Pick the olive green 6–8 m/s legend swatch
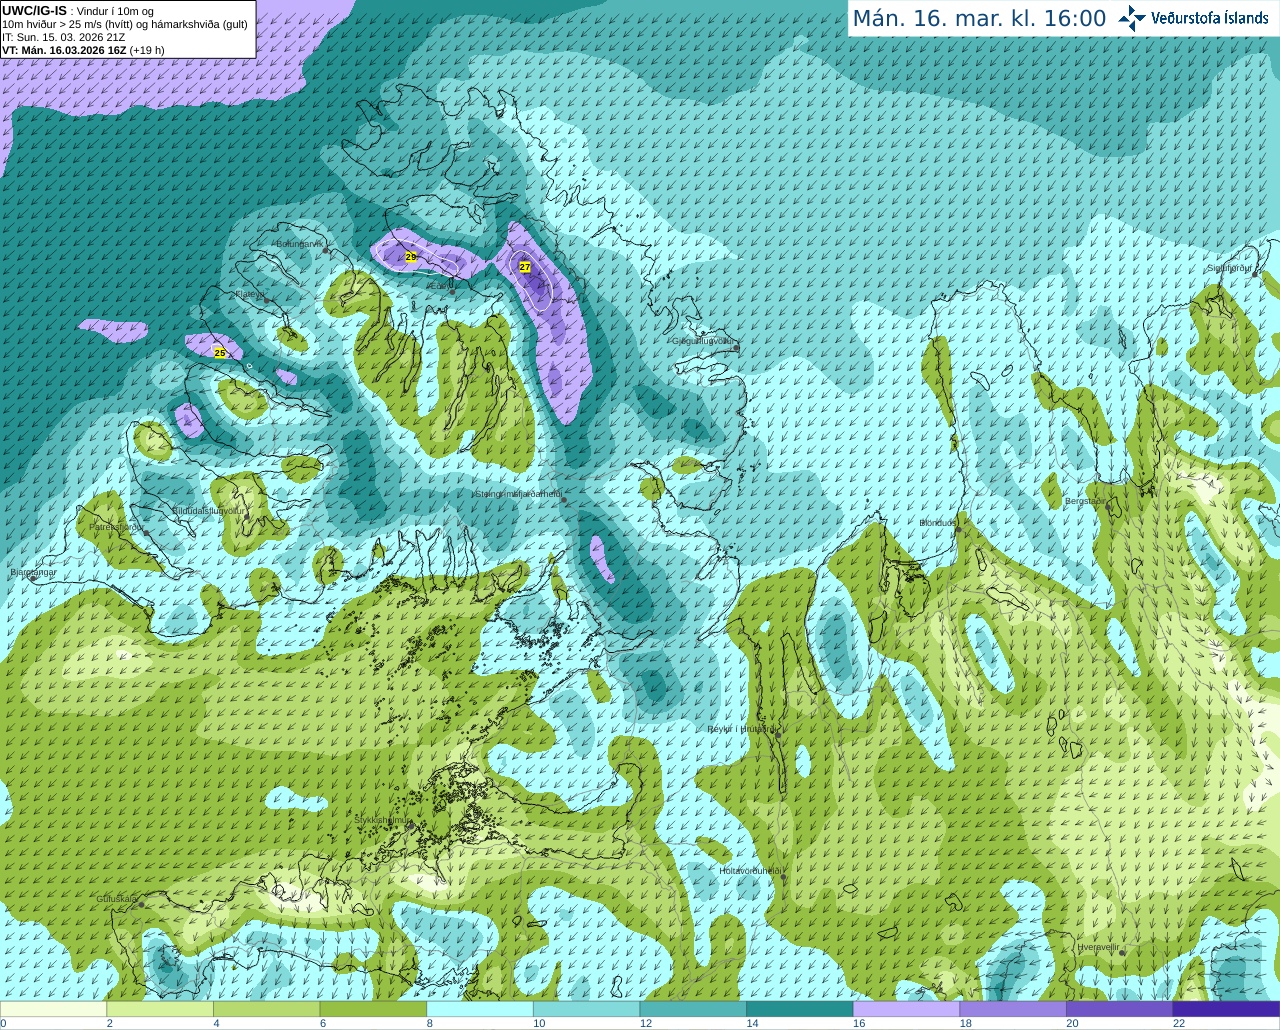Viewport: 1280px width, 1030px height. (x=373, y=1009)
